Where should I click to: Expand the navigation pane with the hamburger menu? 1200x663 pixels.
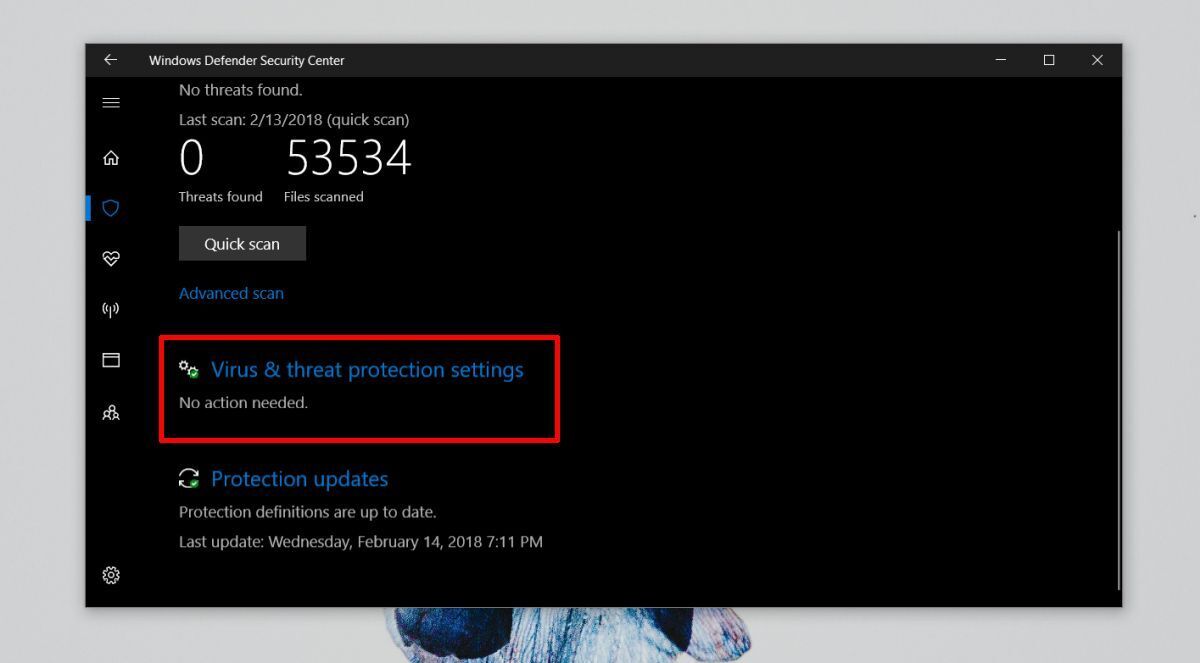tap(111, 102)
